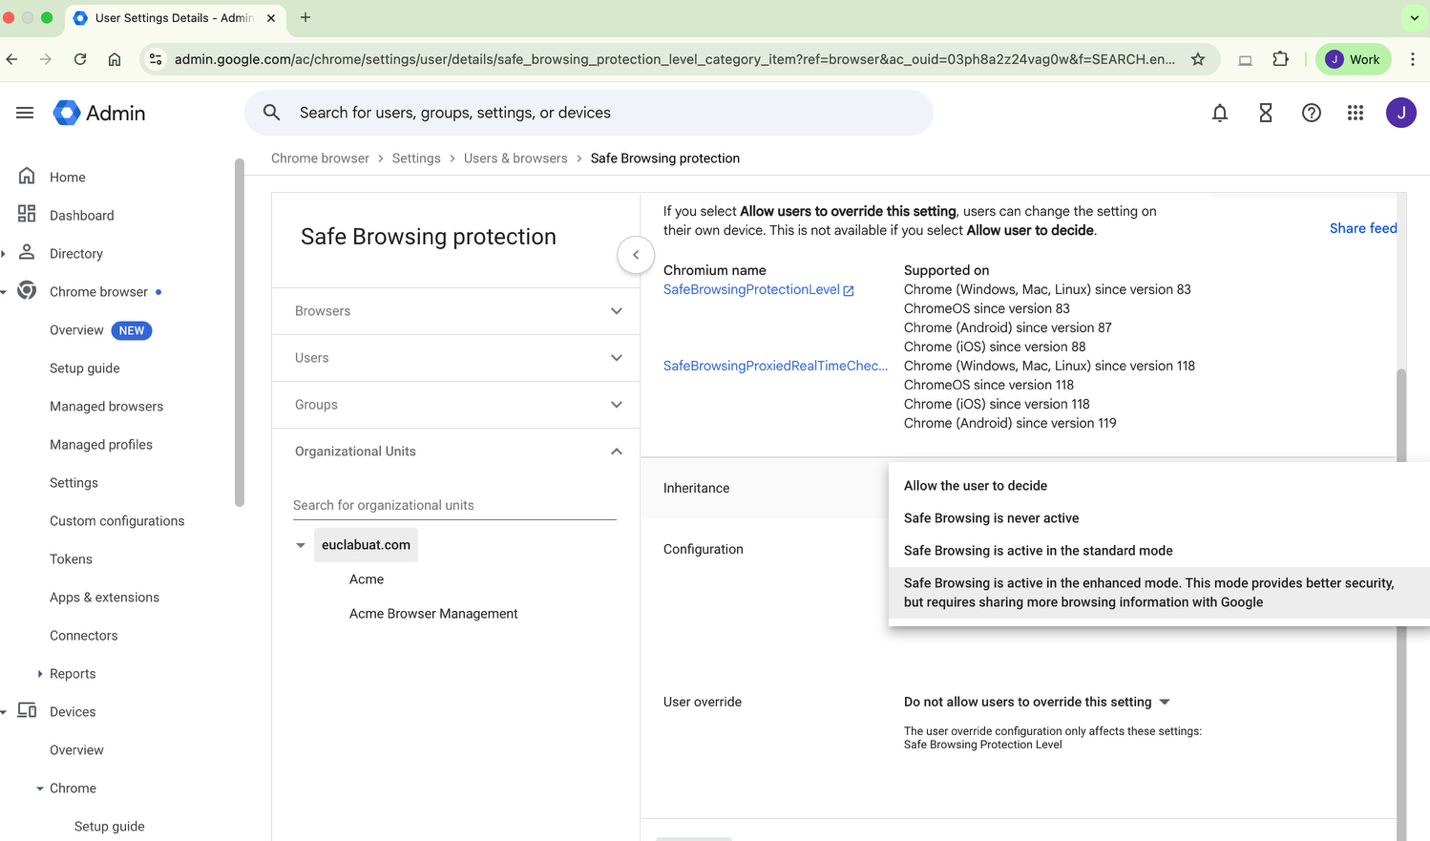1430x841 pixels.
Task: Open the SafeBrowsingProtectionLevel link
Action: 751,289
